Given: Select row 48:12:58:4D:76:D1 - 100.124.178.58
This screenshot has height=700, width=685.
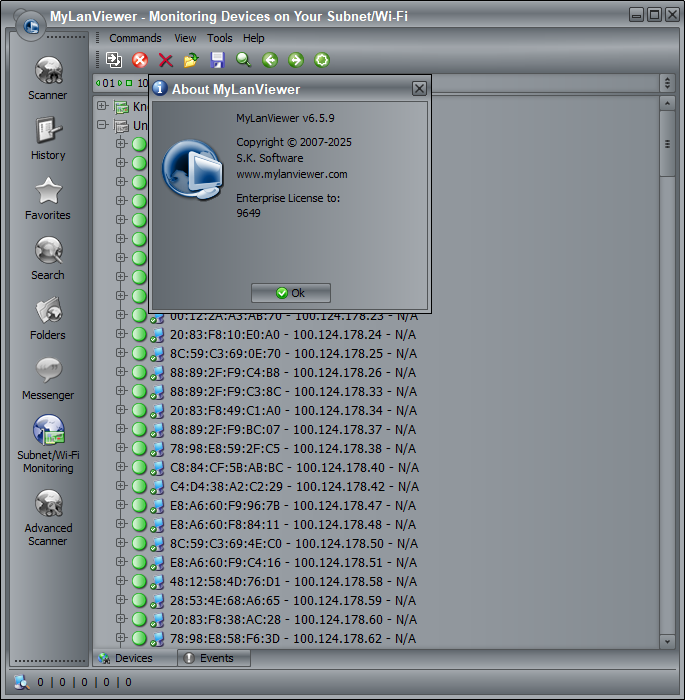Looking at the screenshot, I should pos(293,582).
